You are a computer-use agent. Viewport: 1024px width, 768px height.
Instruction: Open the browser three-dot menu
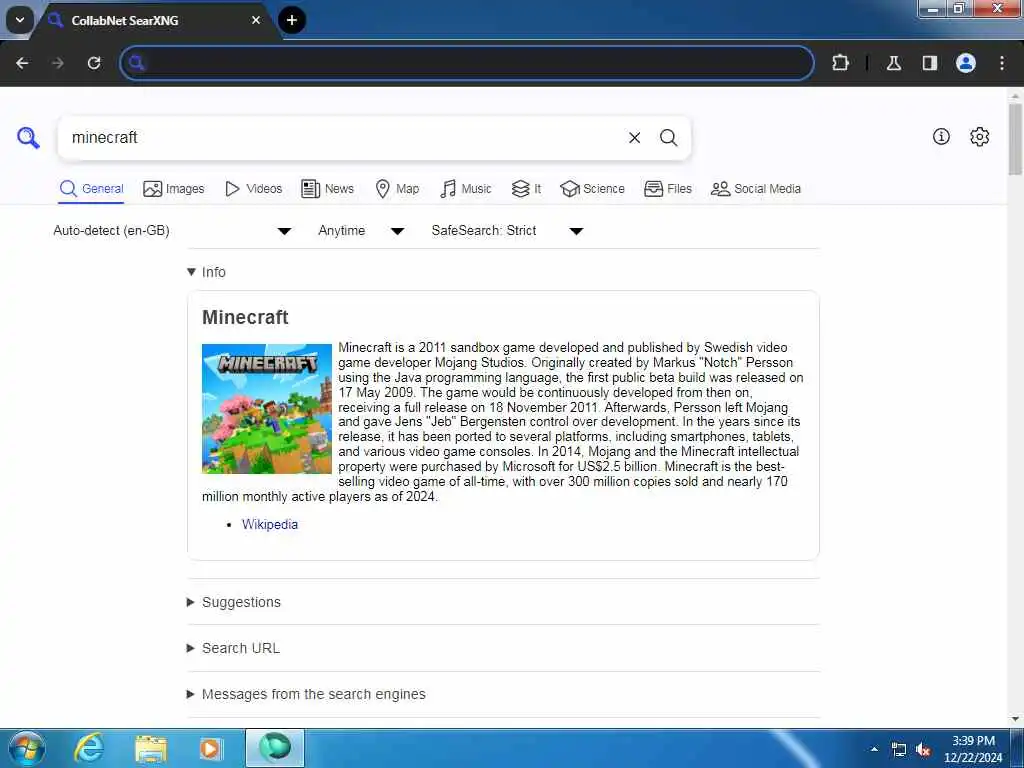[x=1002, y=63]
